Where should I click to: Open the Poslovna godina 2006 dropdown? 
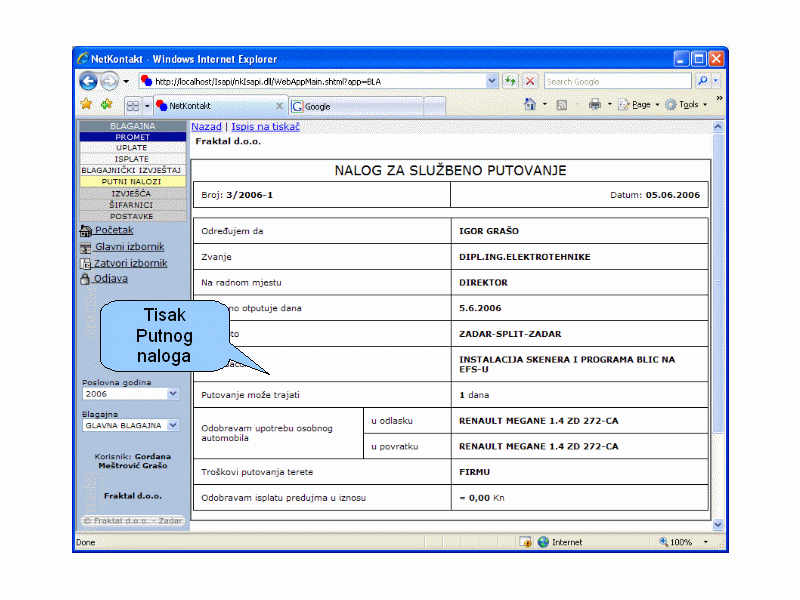(x=131, y=394)
